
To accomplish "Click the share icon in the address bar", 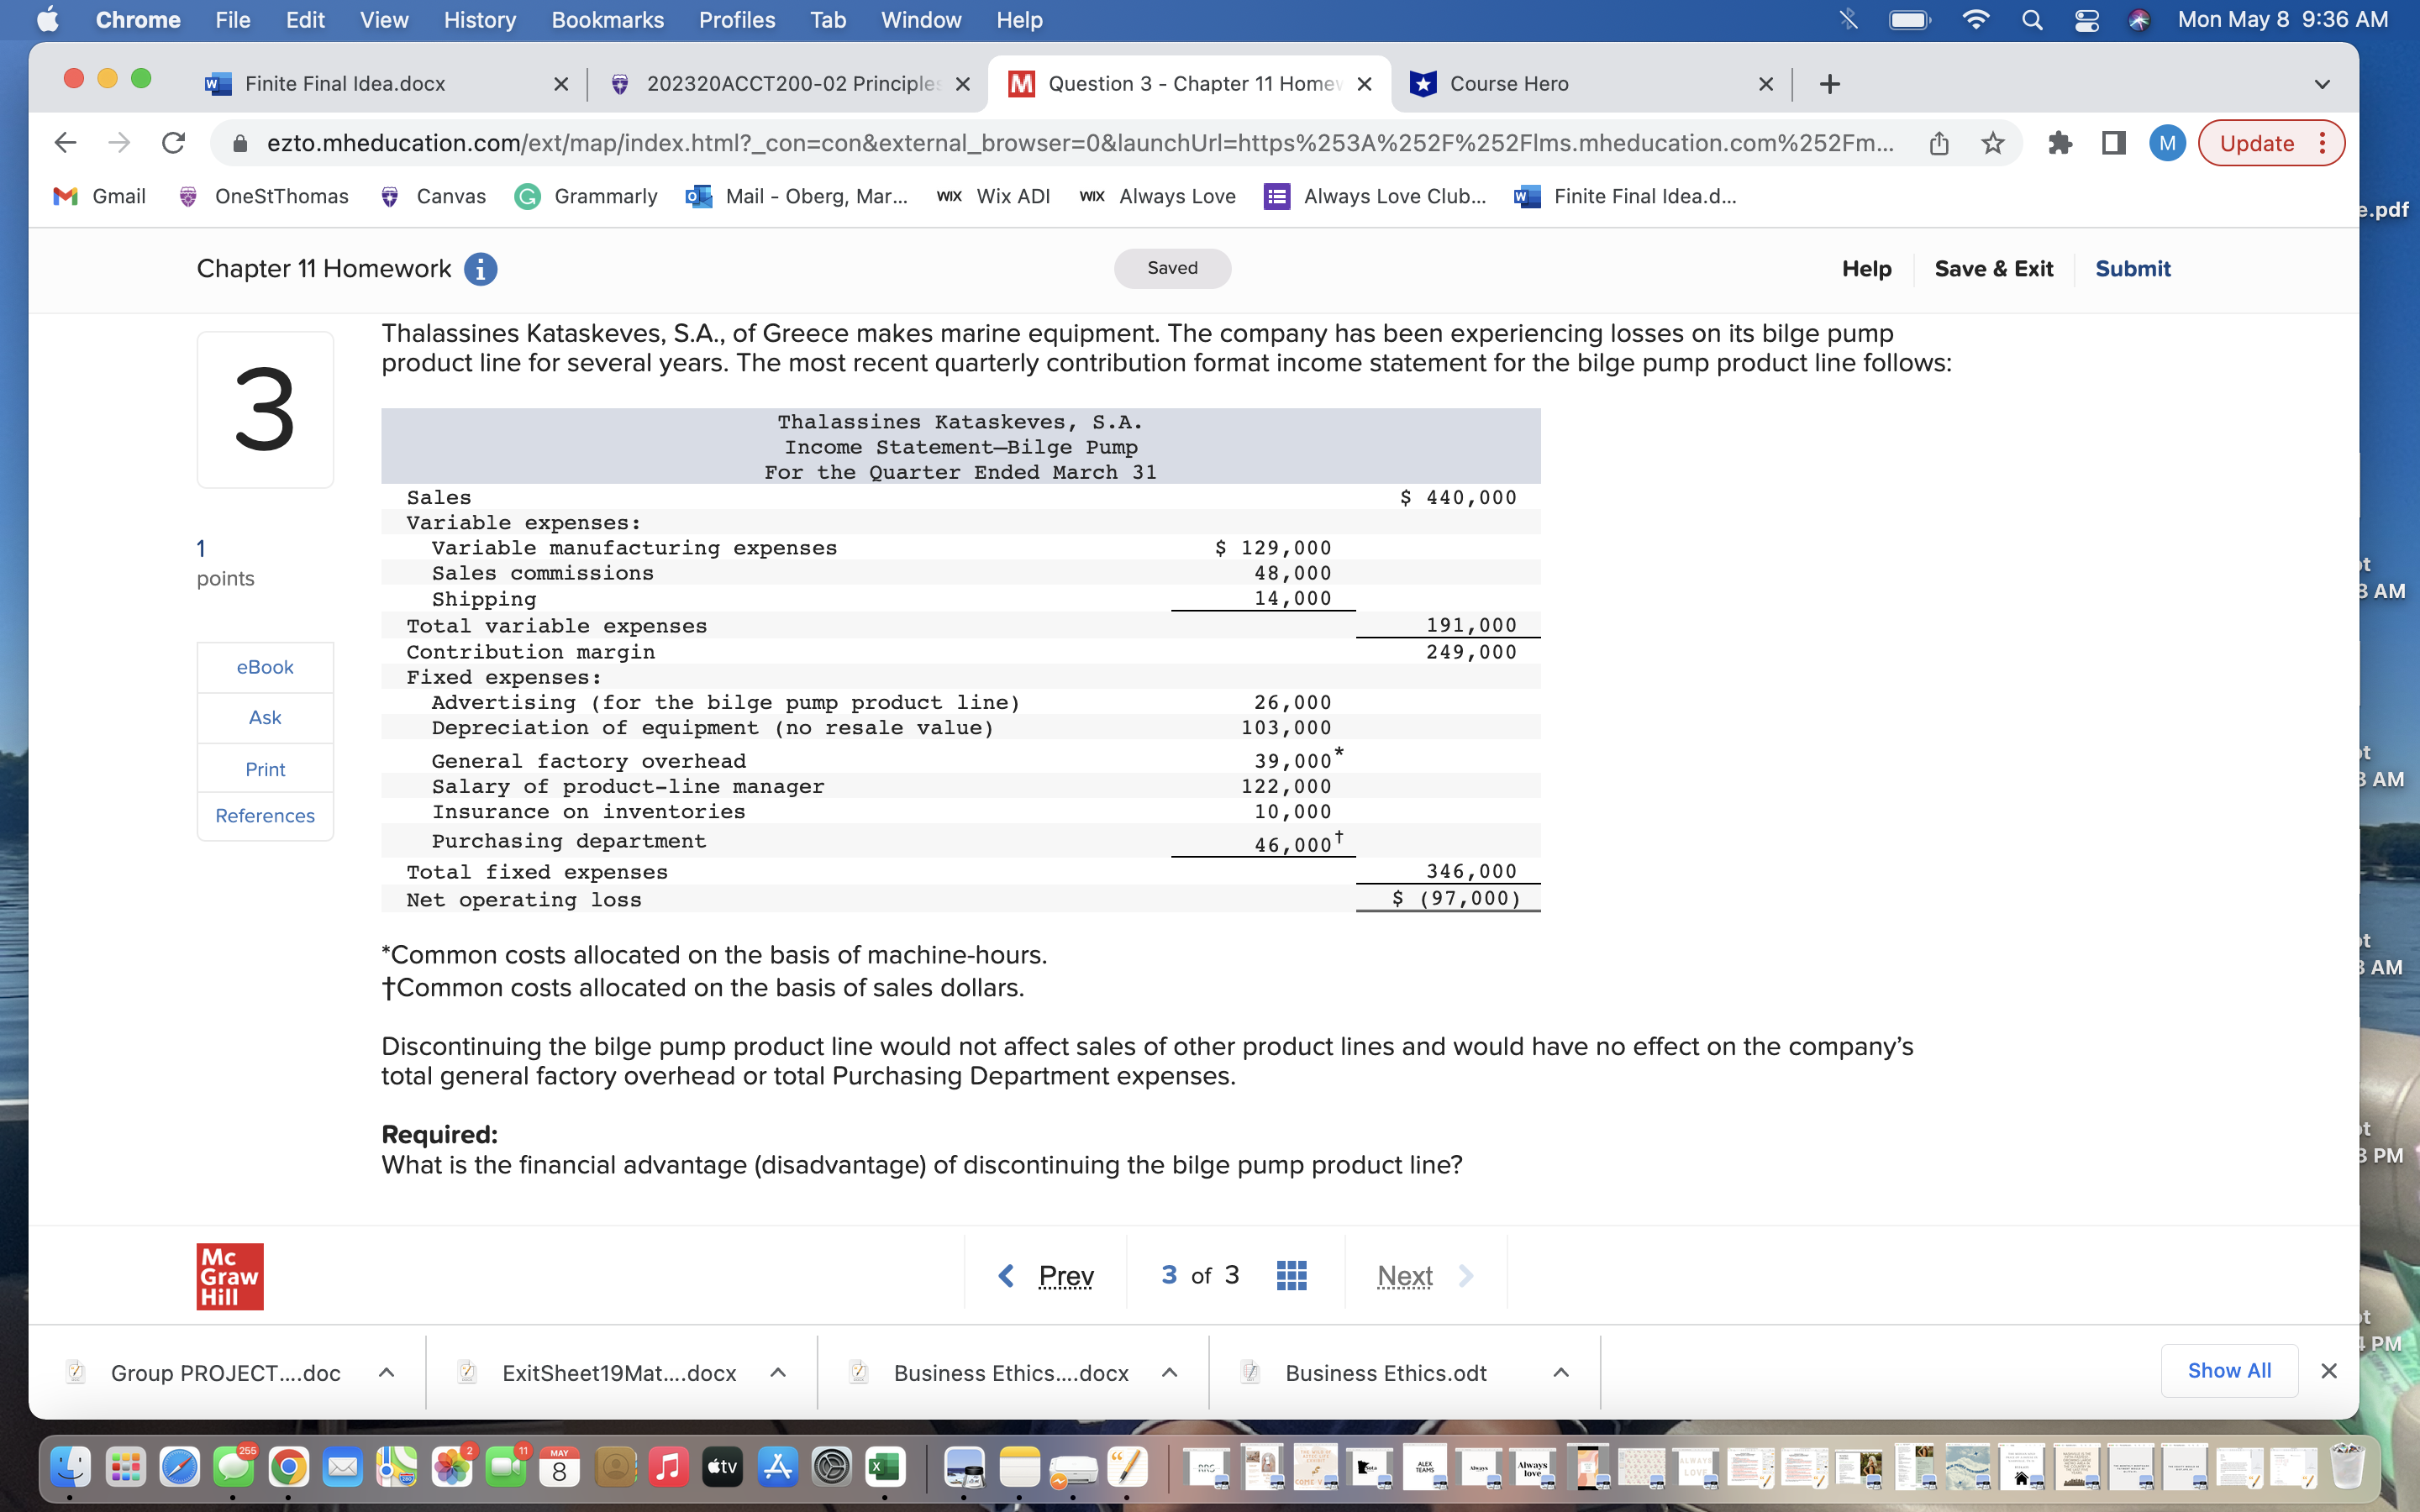I will point(1938,142).
